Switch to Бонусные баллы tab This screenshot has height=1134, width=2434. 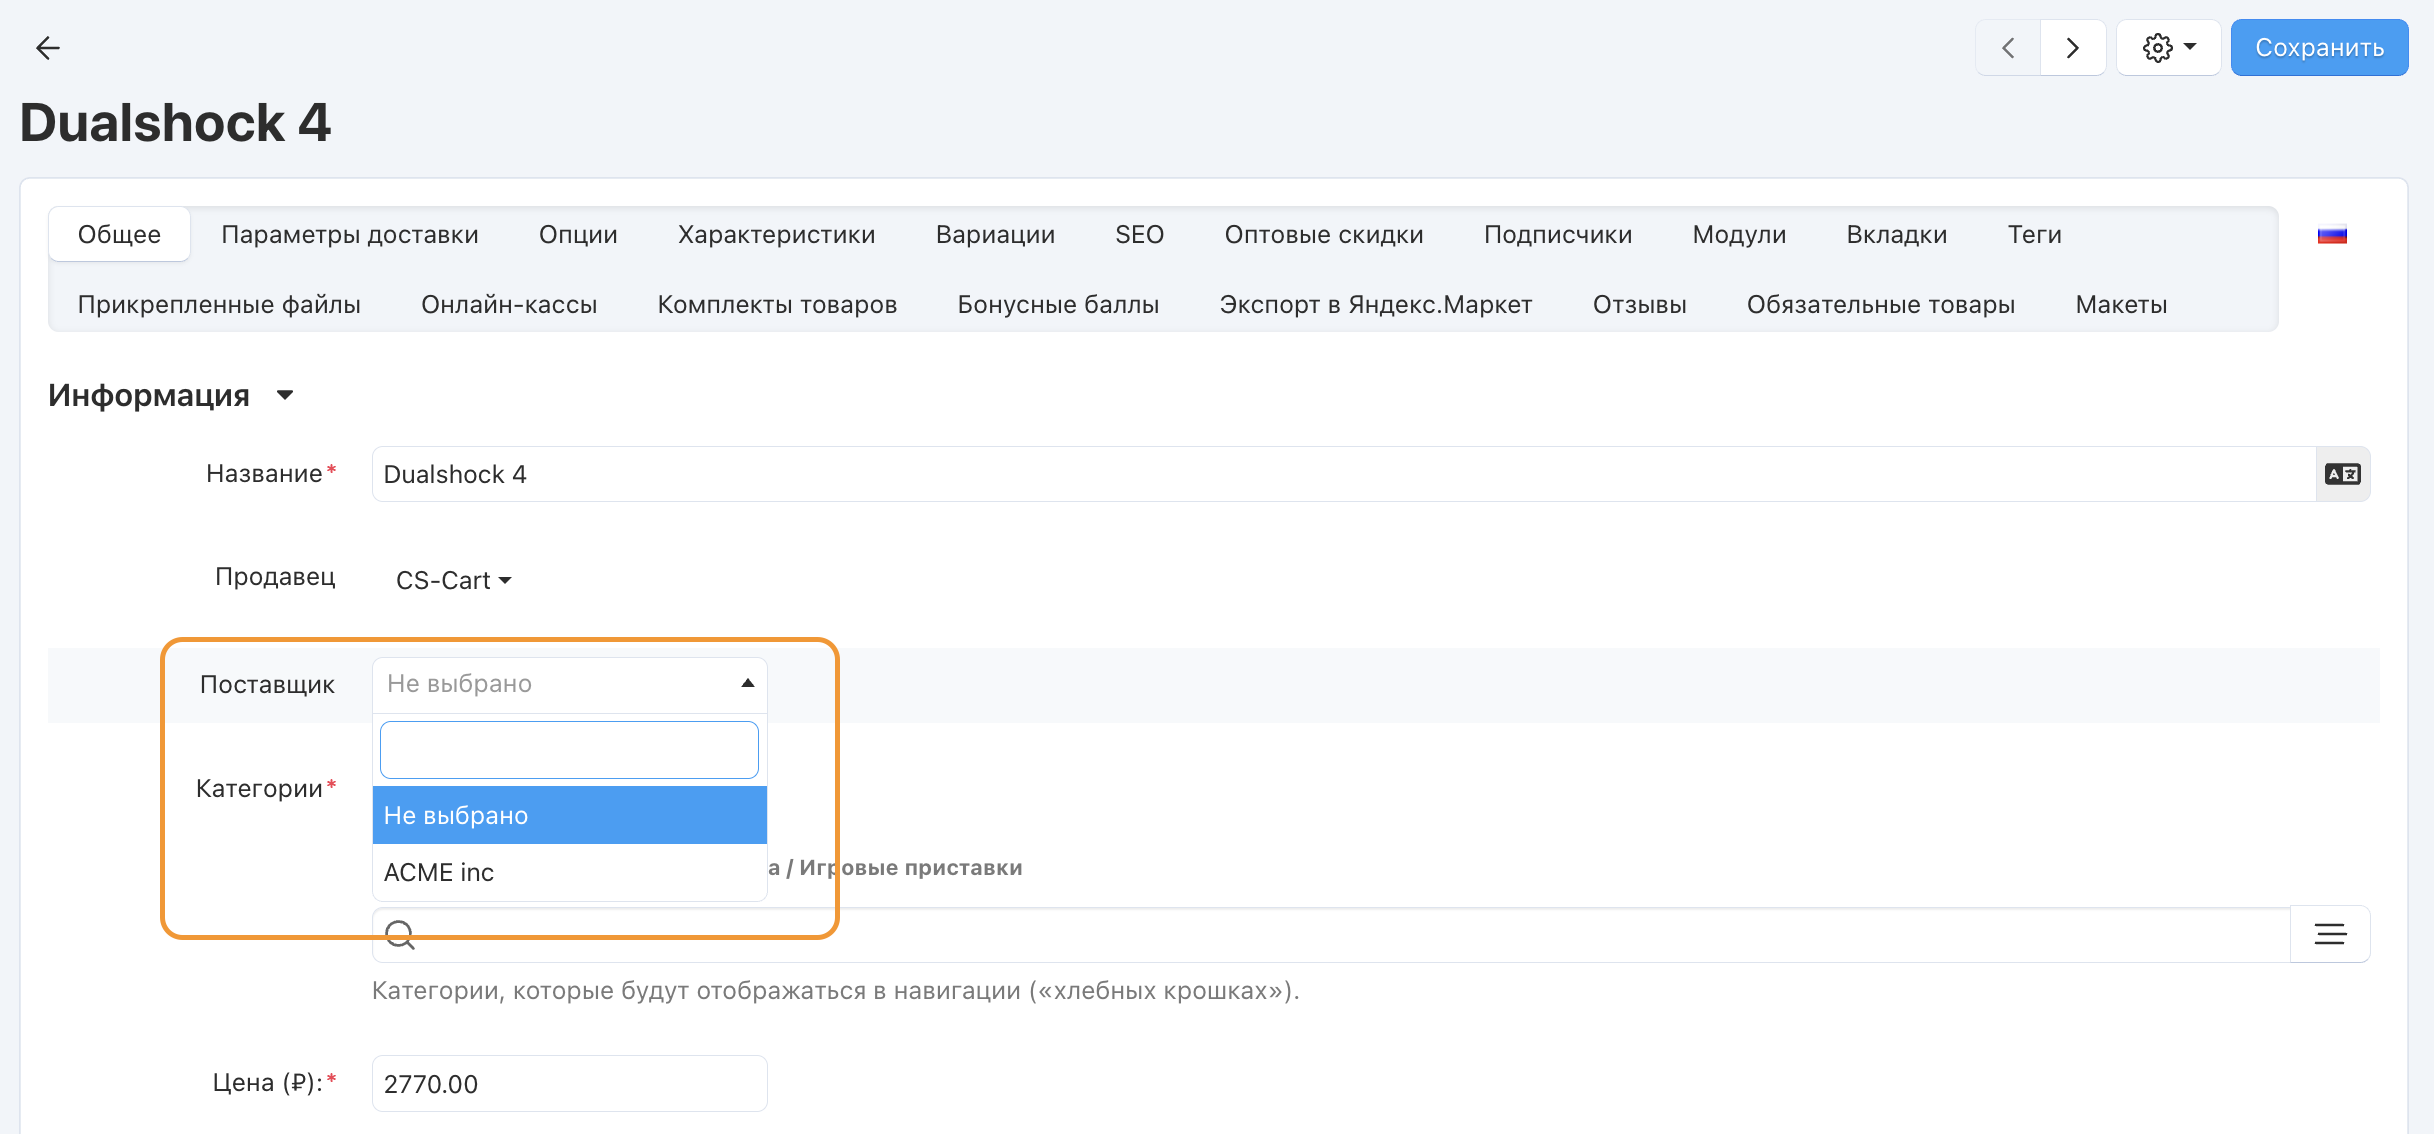point(1057,305)
